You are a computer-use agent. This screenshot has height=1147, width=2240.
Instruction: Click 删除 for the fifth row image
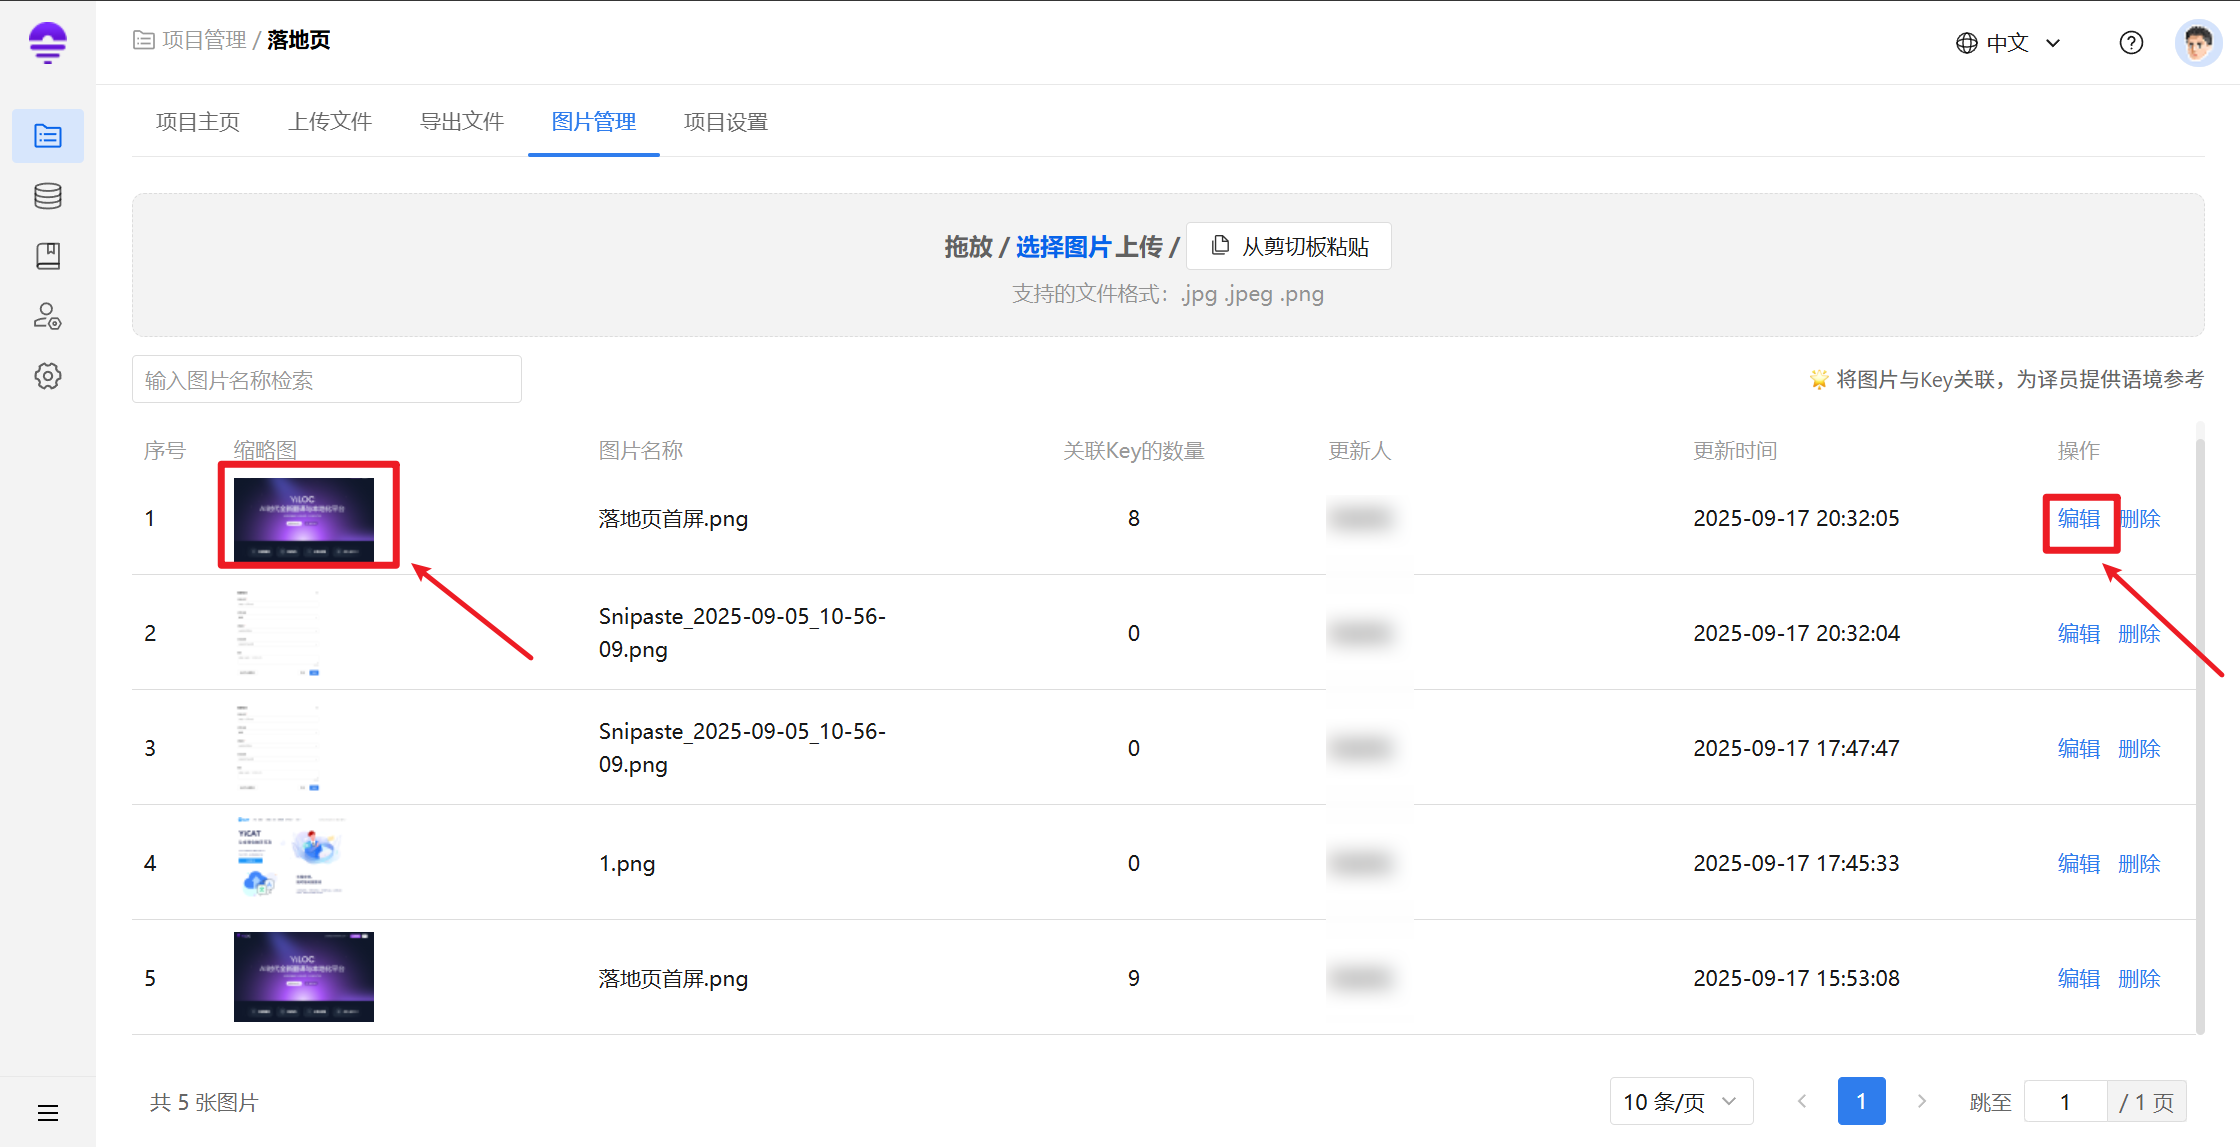point(2139,978)
